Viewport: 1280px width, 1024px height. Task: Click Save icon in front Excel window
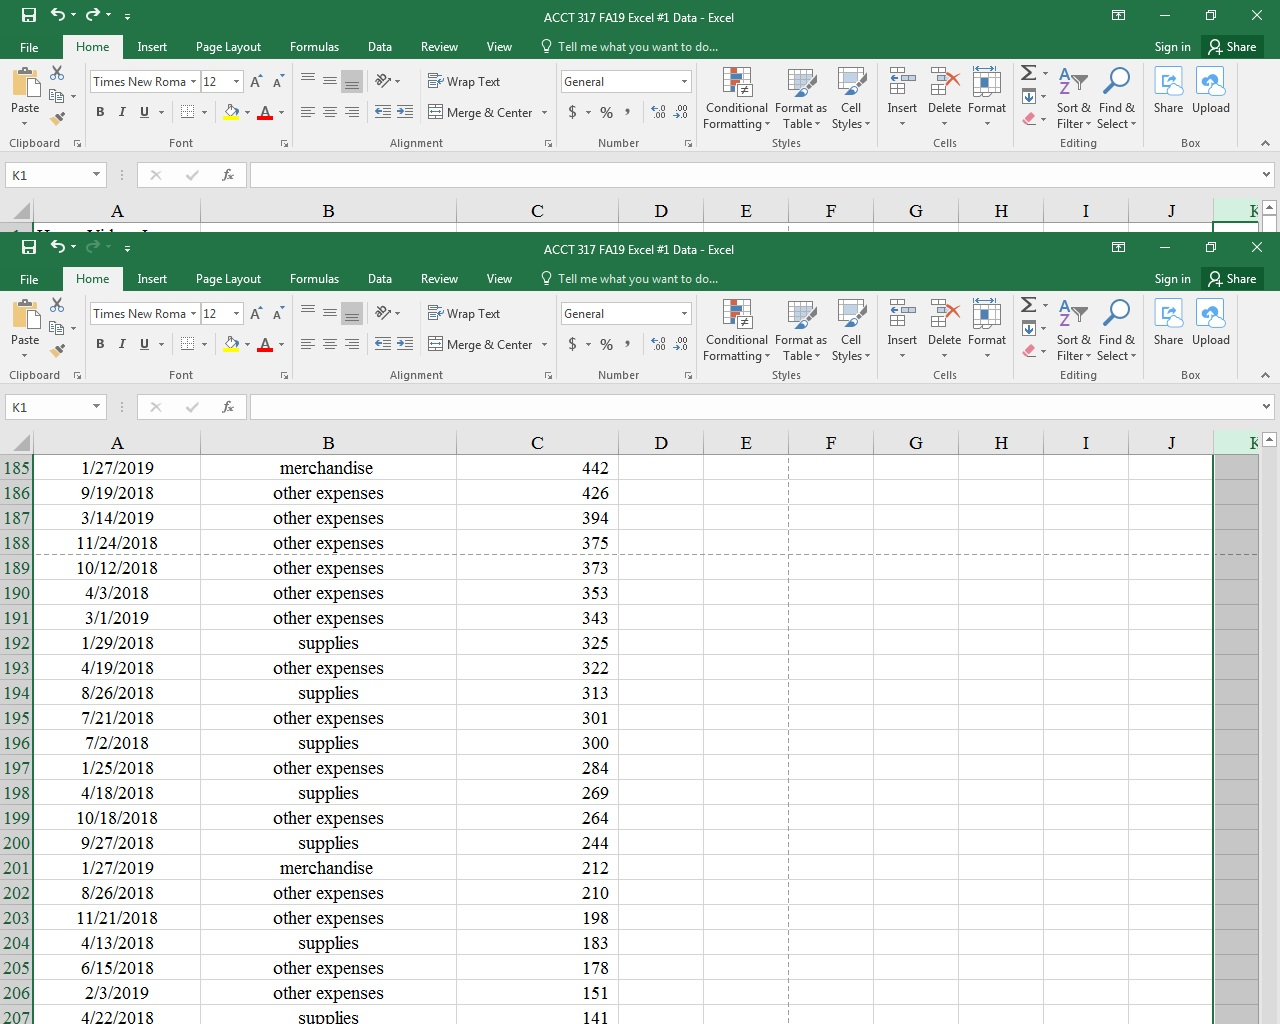(x=29, y=247)
